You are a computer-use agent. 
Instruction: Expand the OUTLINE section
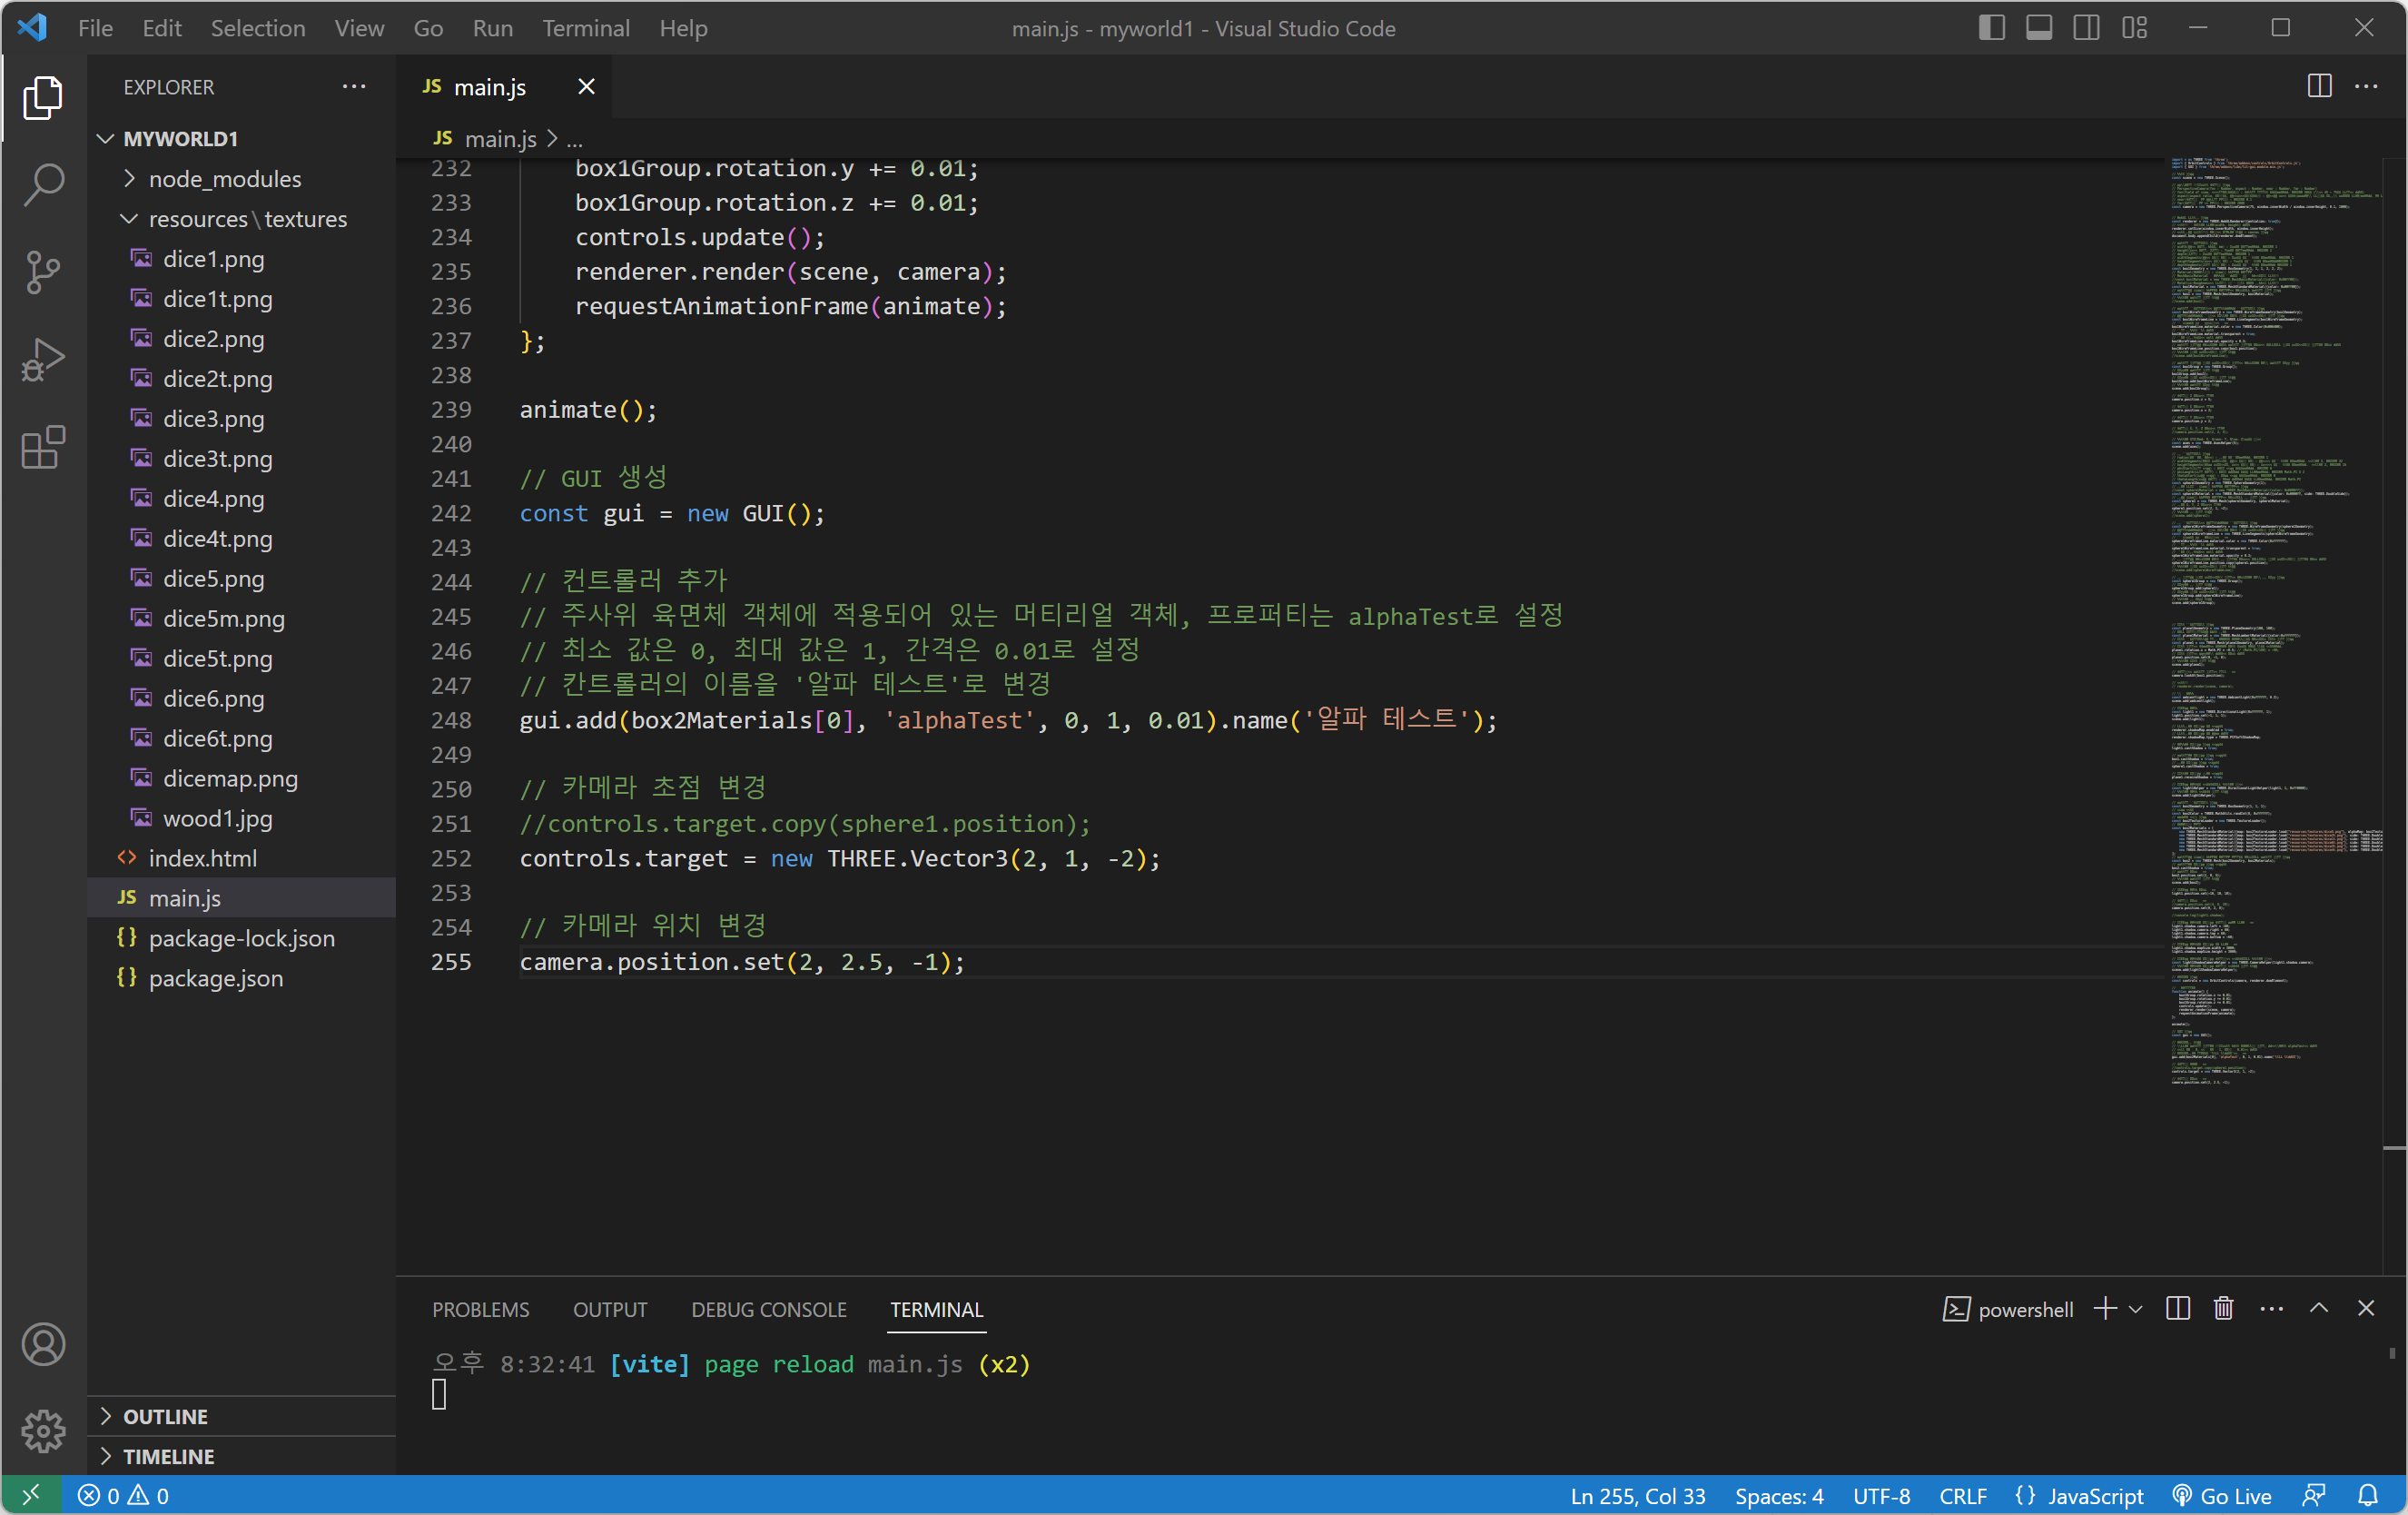coord(165,1416)
